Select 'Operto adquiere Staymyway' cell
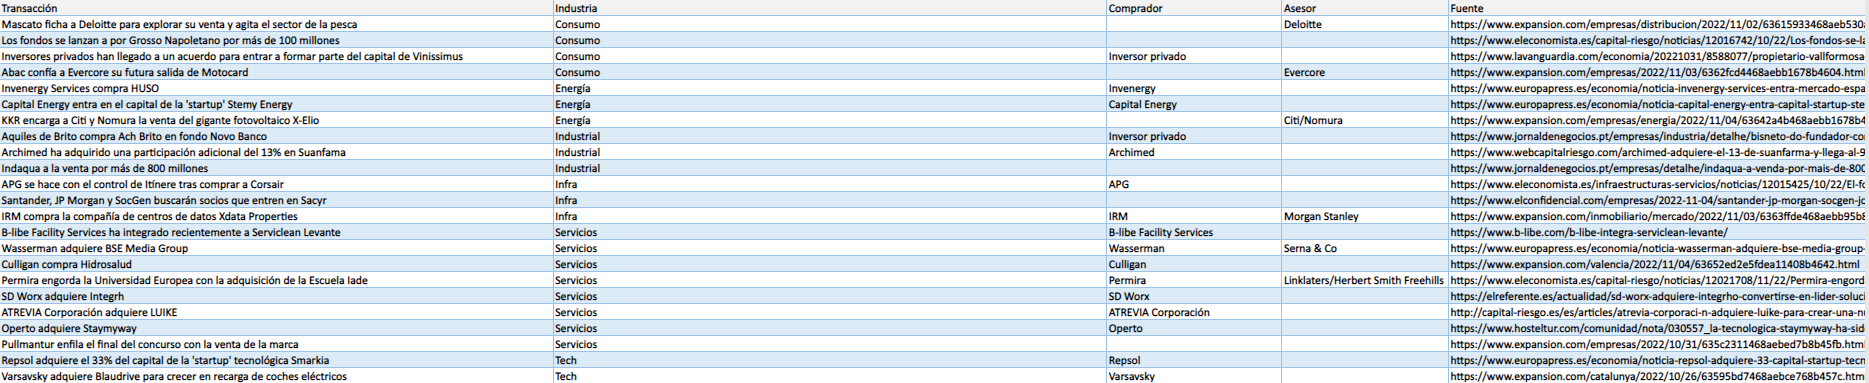Screen dimensions: 1869x383 tap(277, 328)
